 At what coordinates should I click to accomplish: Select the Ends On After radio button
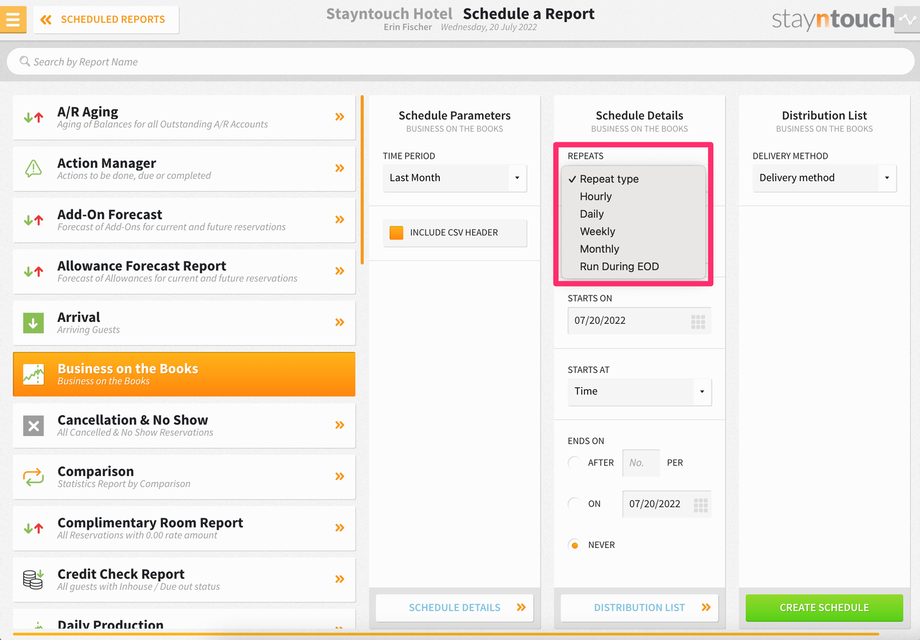point(574,463)
